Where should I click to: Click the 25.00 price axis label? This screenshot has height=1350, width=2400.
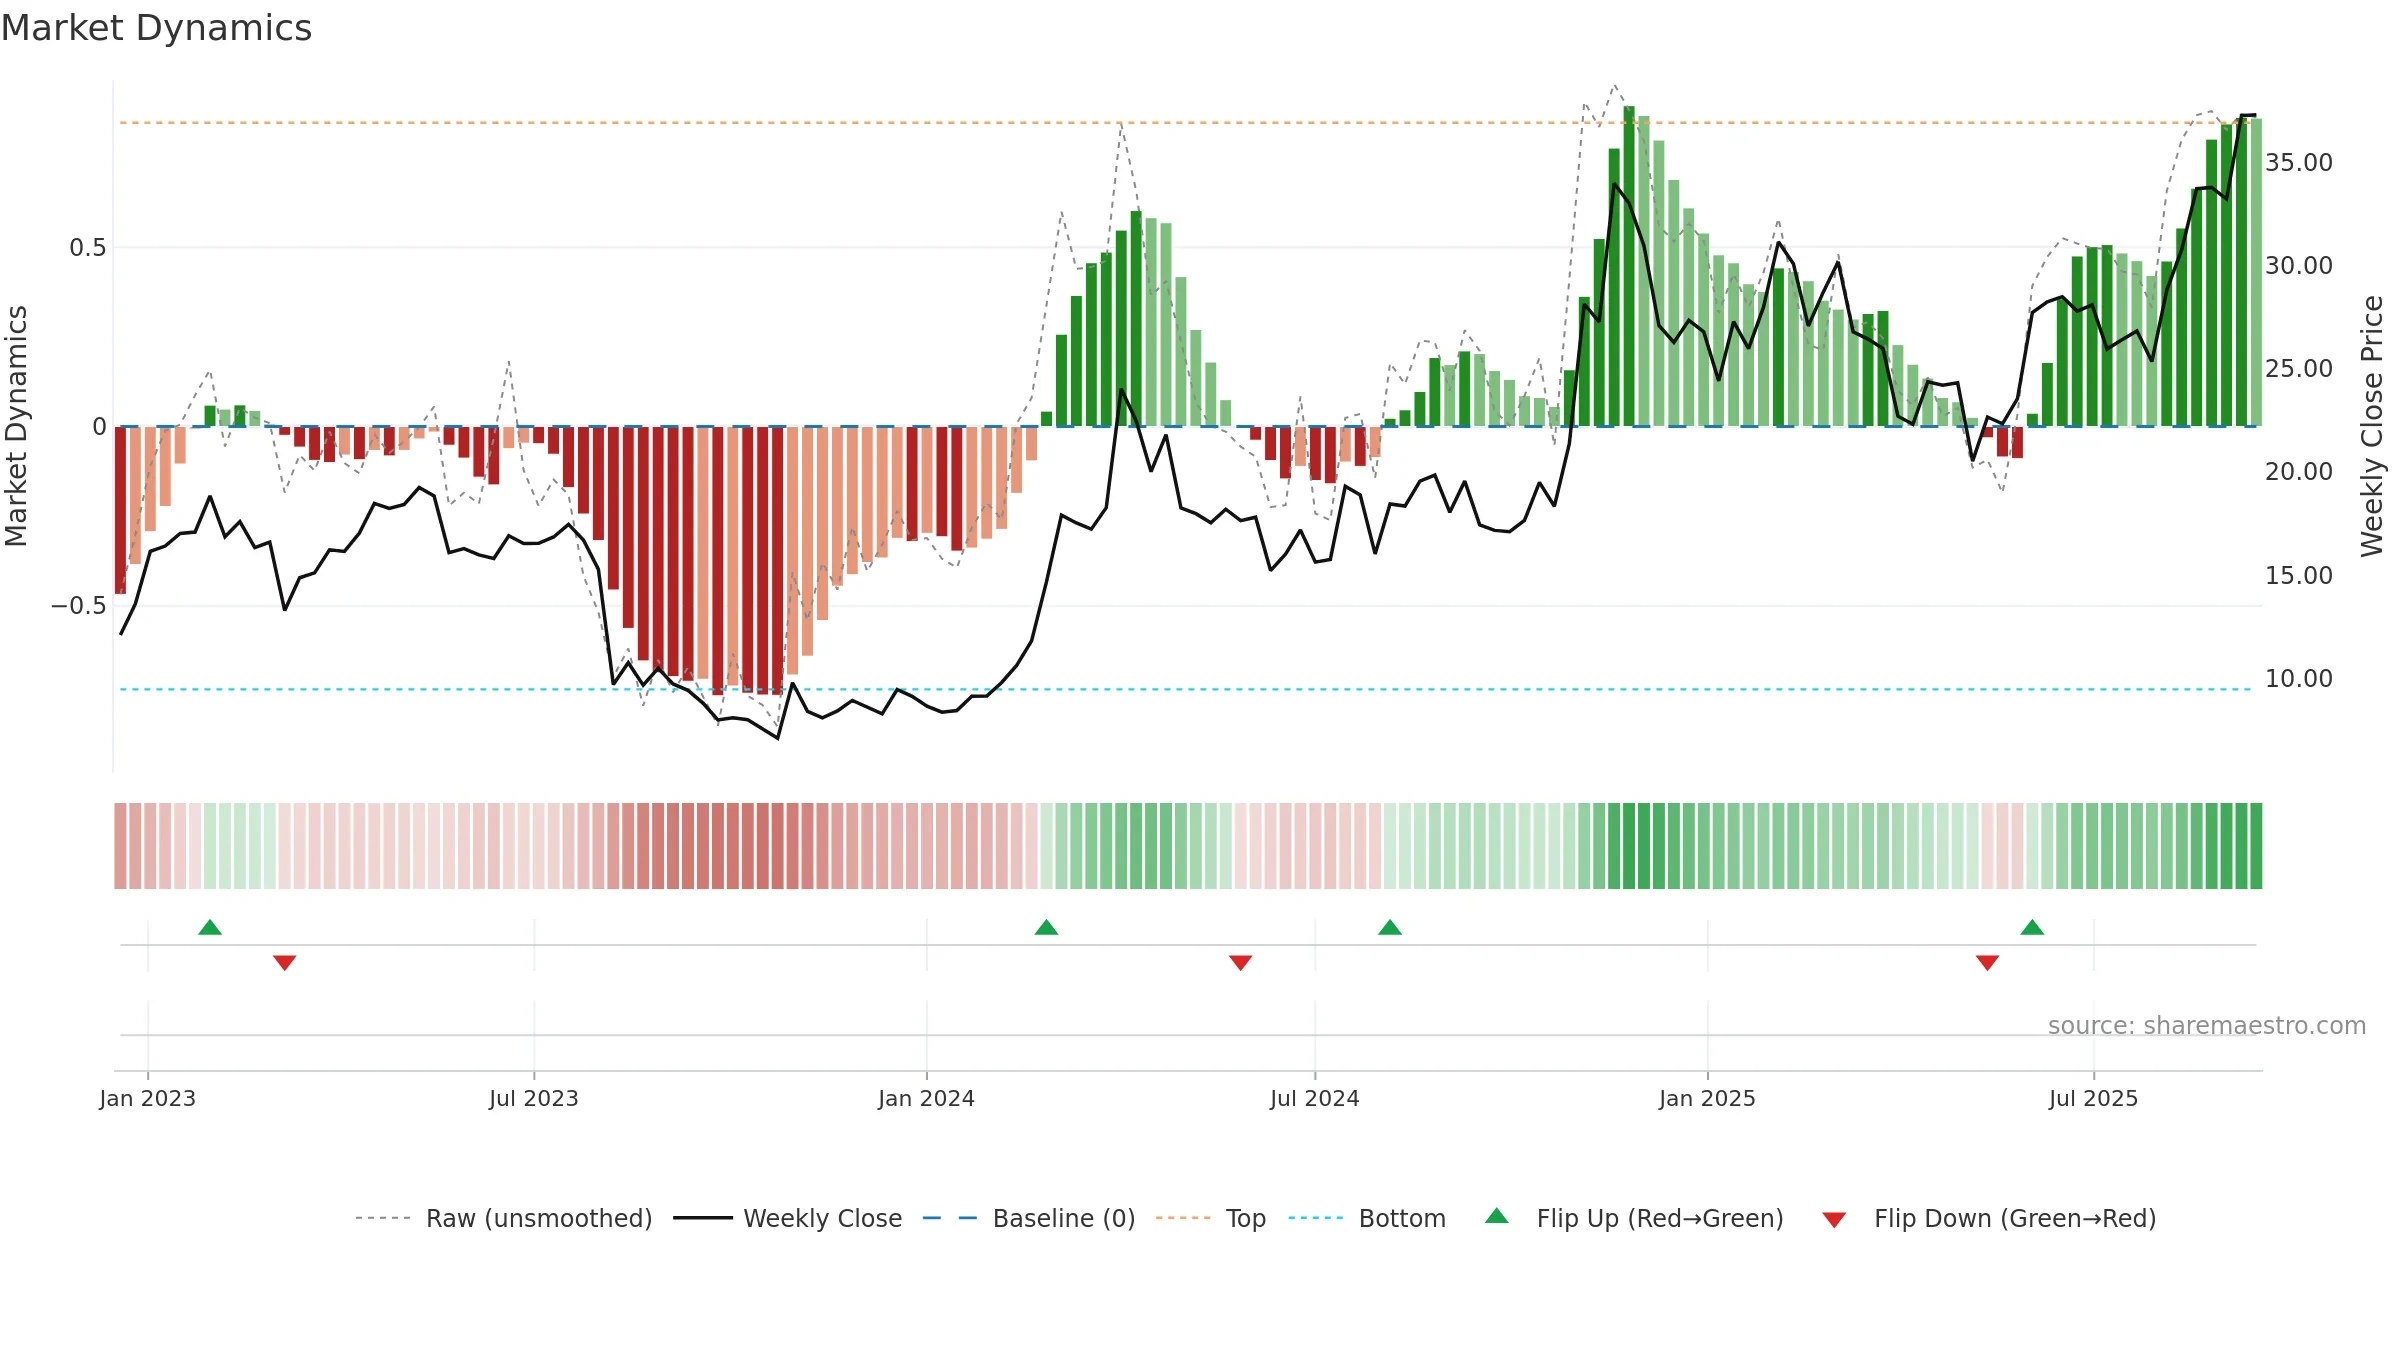pos(2299,368)
